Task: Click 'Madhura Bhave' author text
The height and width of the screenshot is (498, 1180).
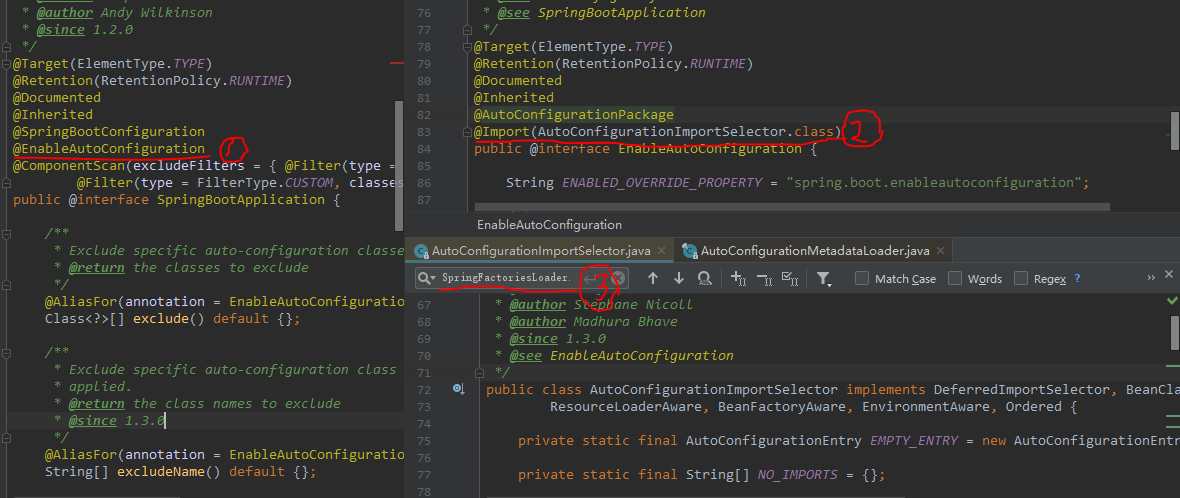Action: tap(625, 321)
